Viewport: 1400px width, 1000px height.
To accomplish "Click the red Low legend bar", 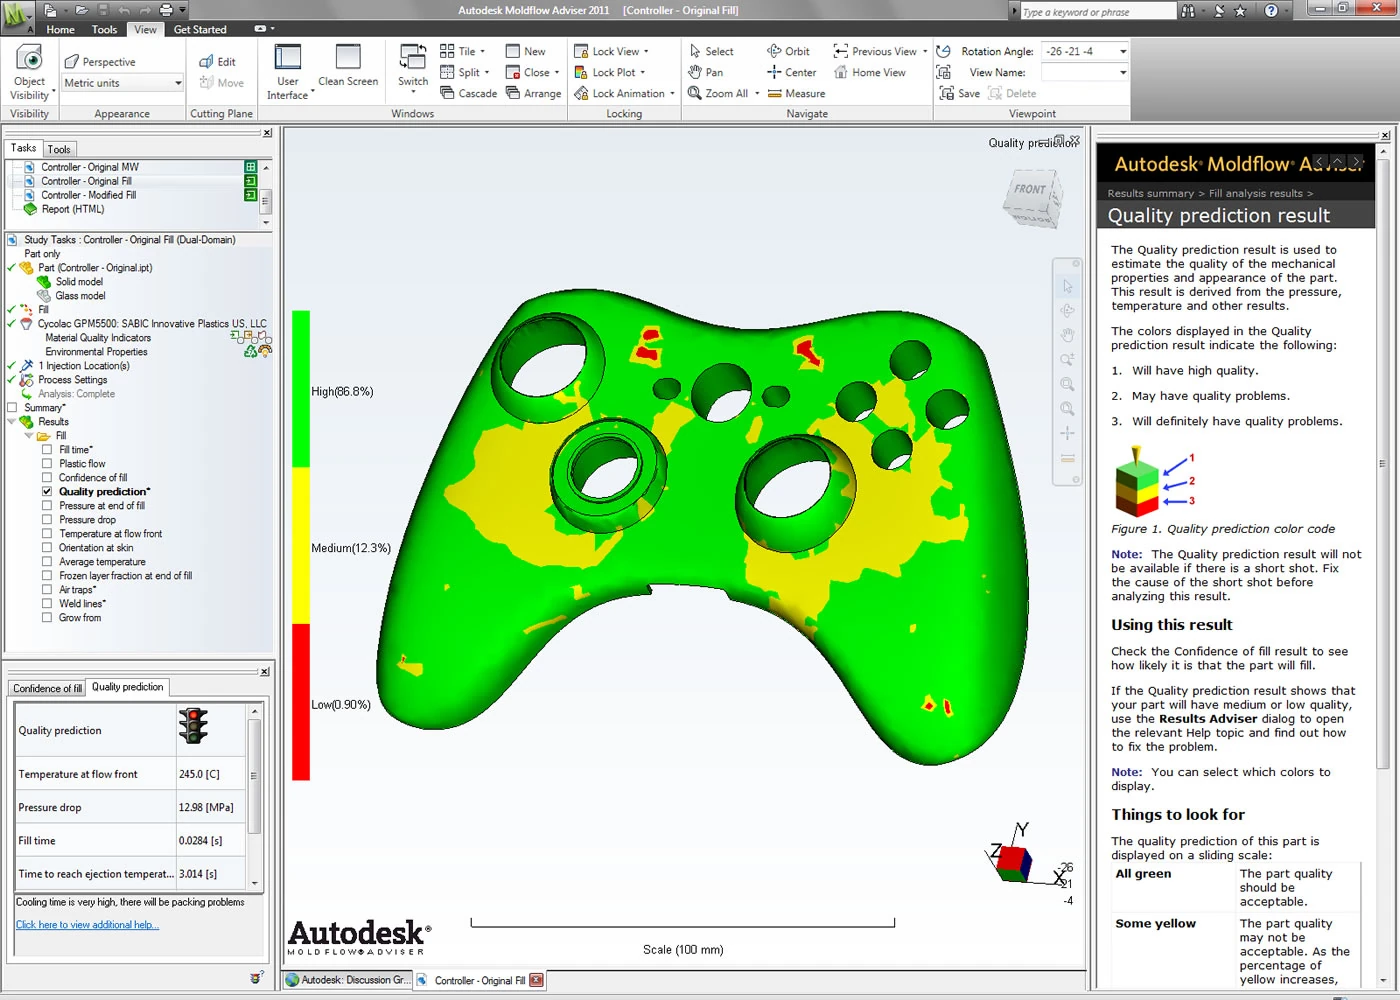I will (300, 702).
